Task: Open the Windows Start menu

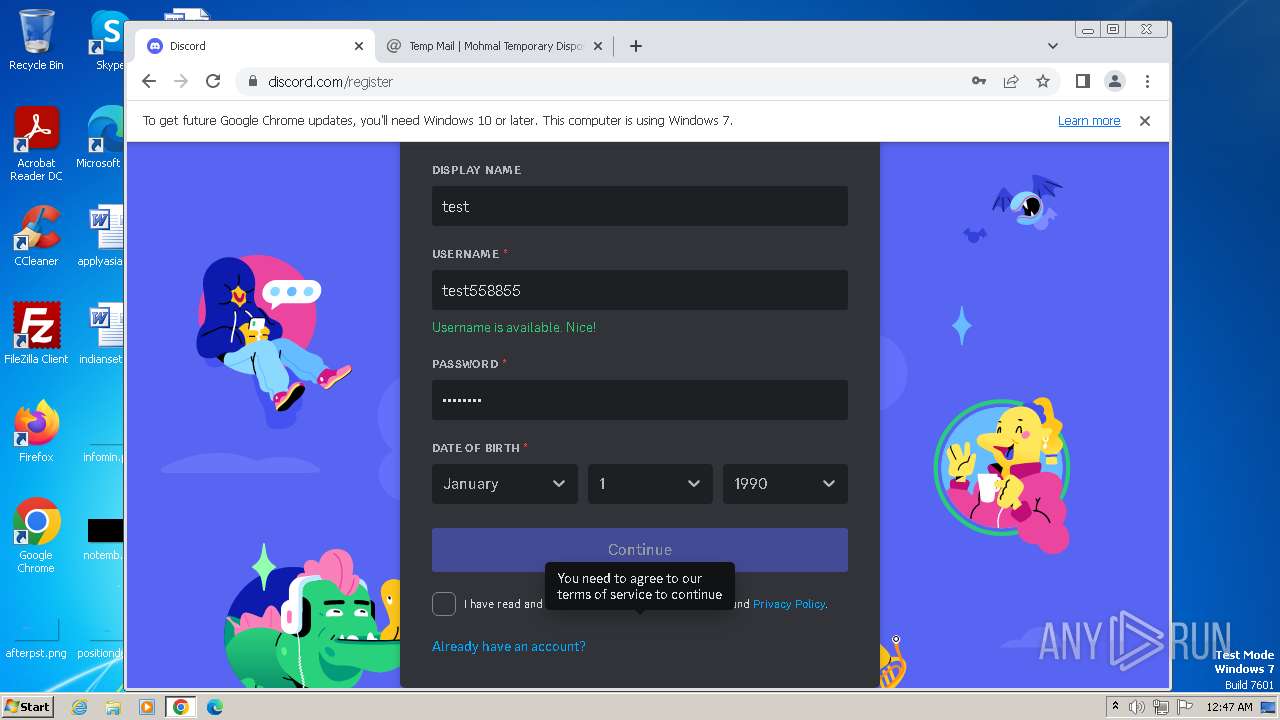Action: point(27,706)
